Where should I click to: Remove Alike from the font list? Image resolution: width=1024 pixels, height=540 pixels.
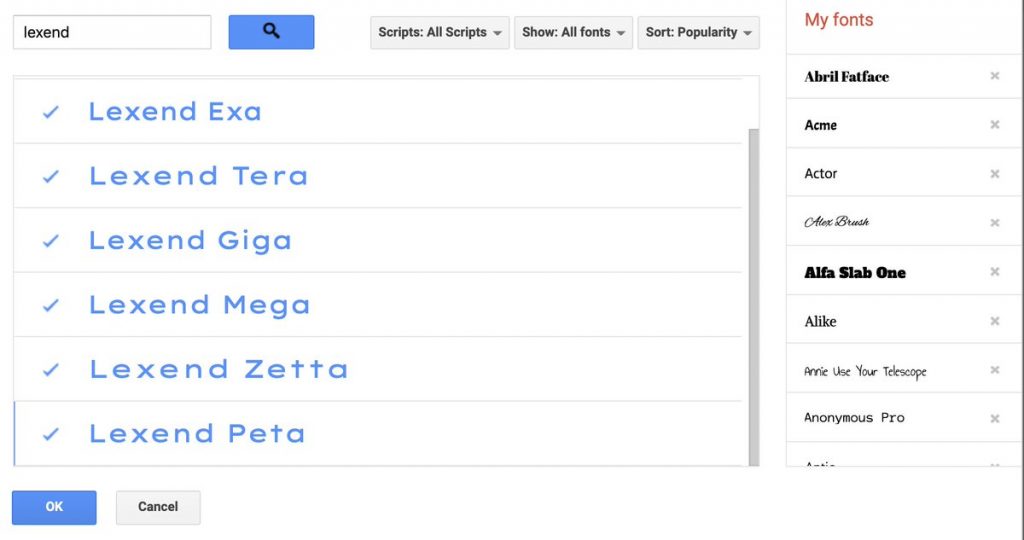(995, 321)
